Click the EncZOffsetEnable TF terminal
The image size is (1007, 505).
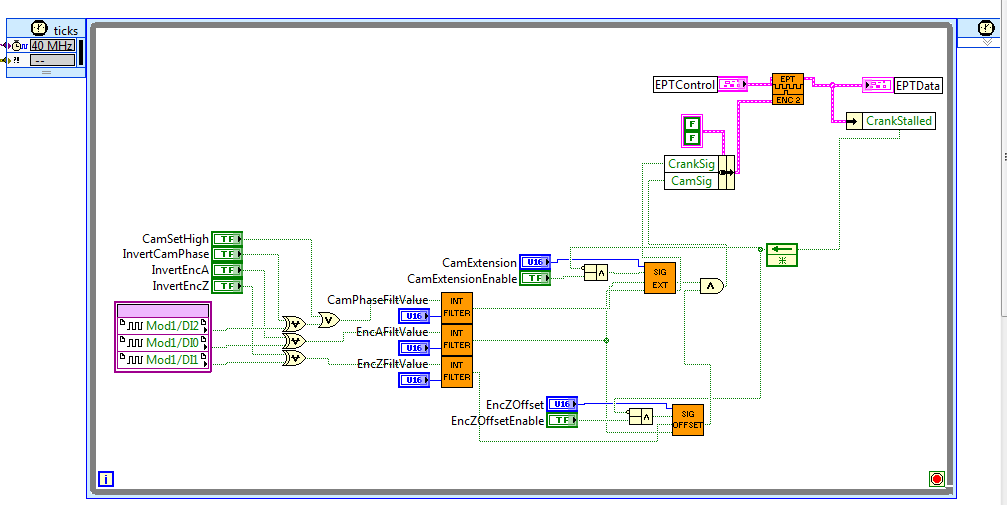point(562,420)
